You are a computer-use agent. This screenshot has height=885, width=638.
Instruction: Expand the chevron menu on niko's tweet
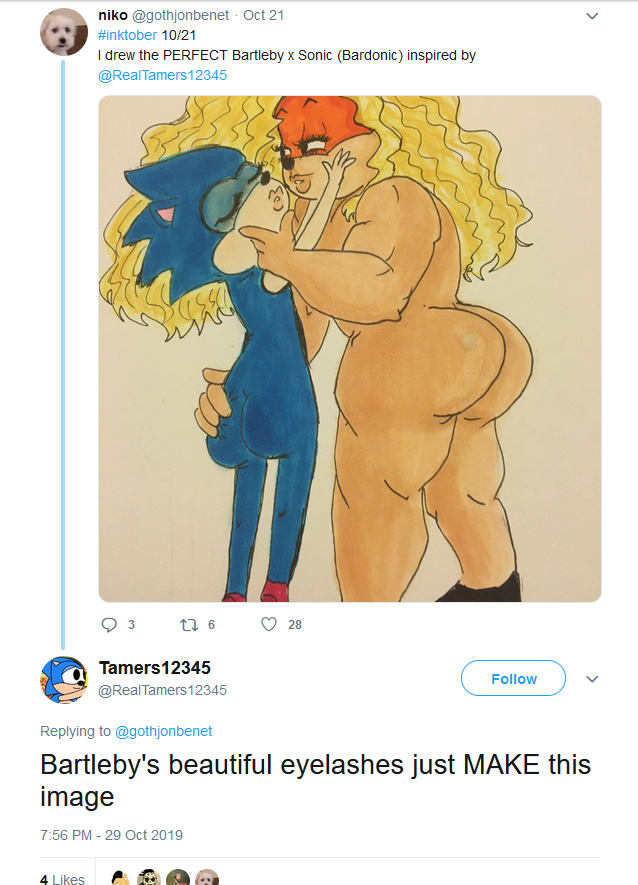(592, 16)
